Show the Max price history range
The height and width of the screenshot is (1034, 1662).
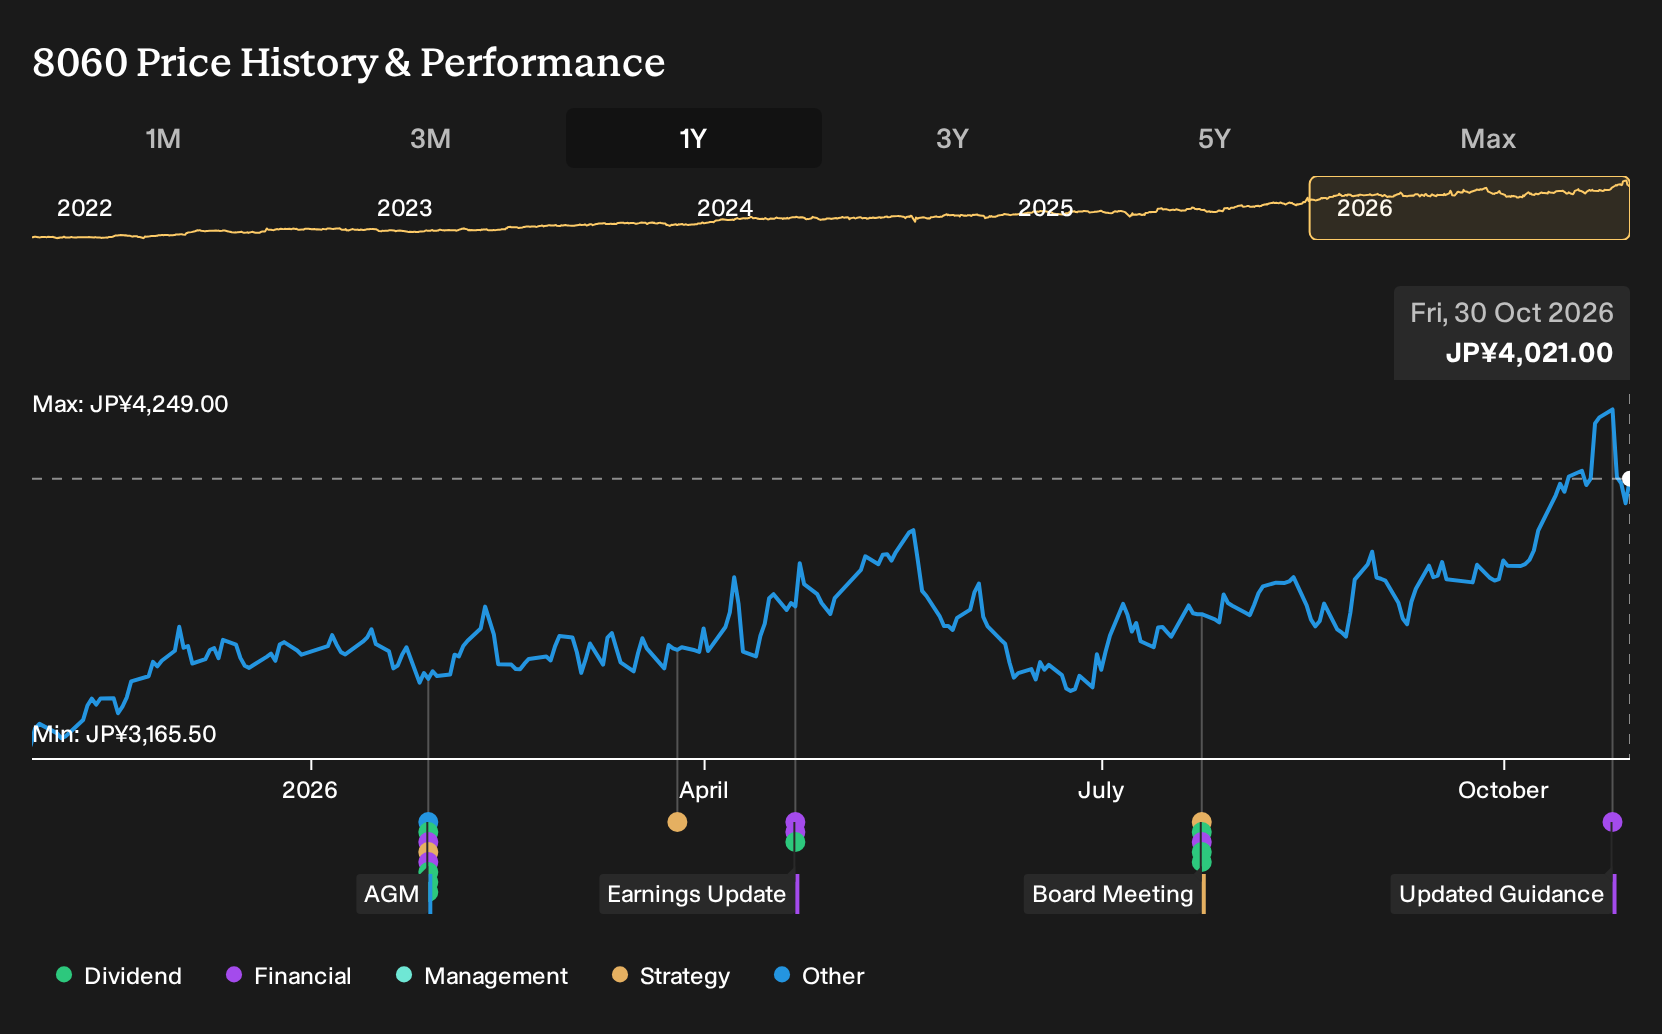1488,138
